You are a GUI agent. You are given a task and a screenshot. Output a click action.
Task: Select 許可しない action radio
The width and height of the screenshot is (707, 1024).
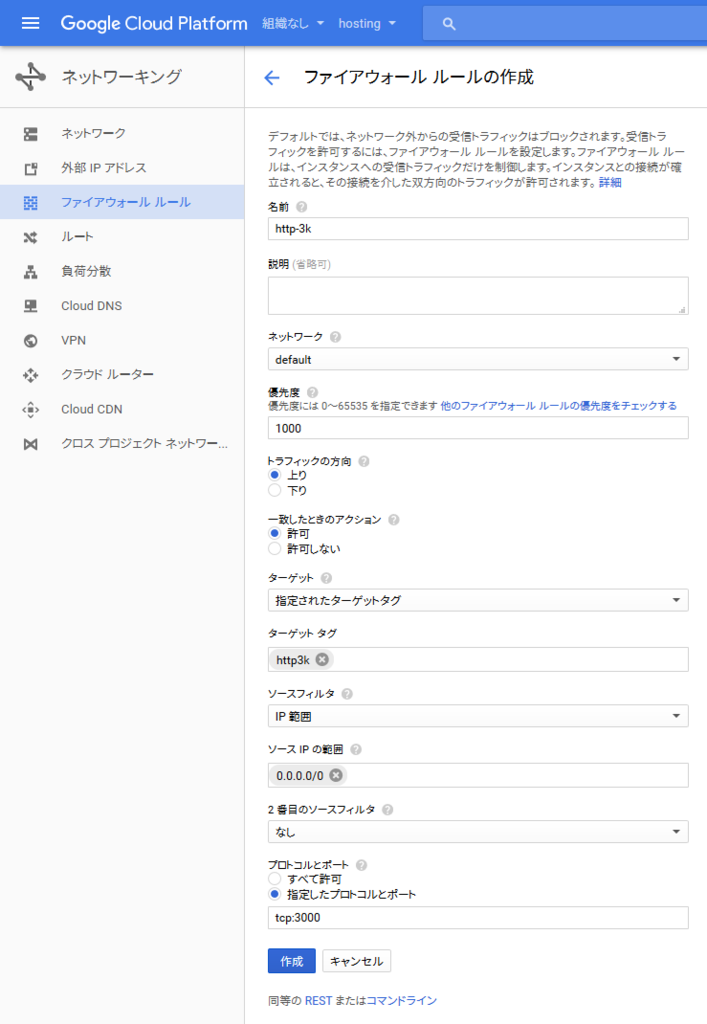275,549
